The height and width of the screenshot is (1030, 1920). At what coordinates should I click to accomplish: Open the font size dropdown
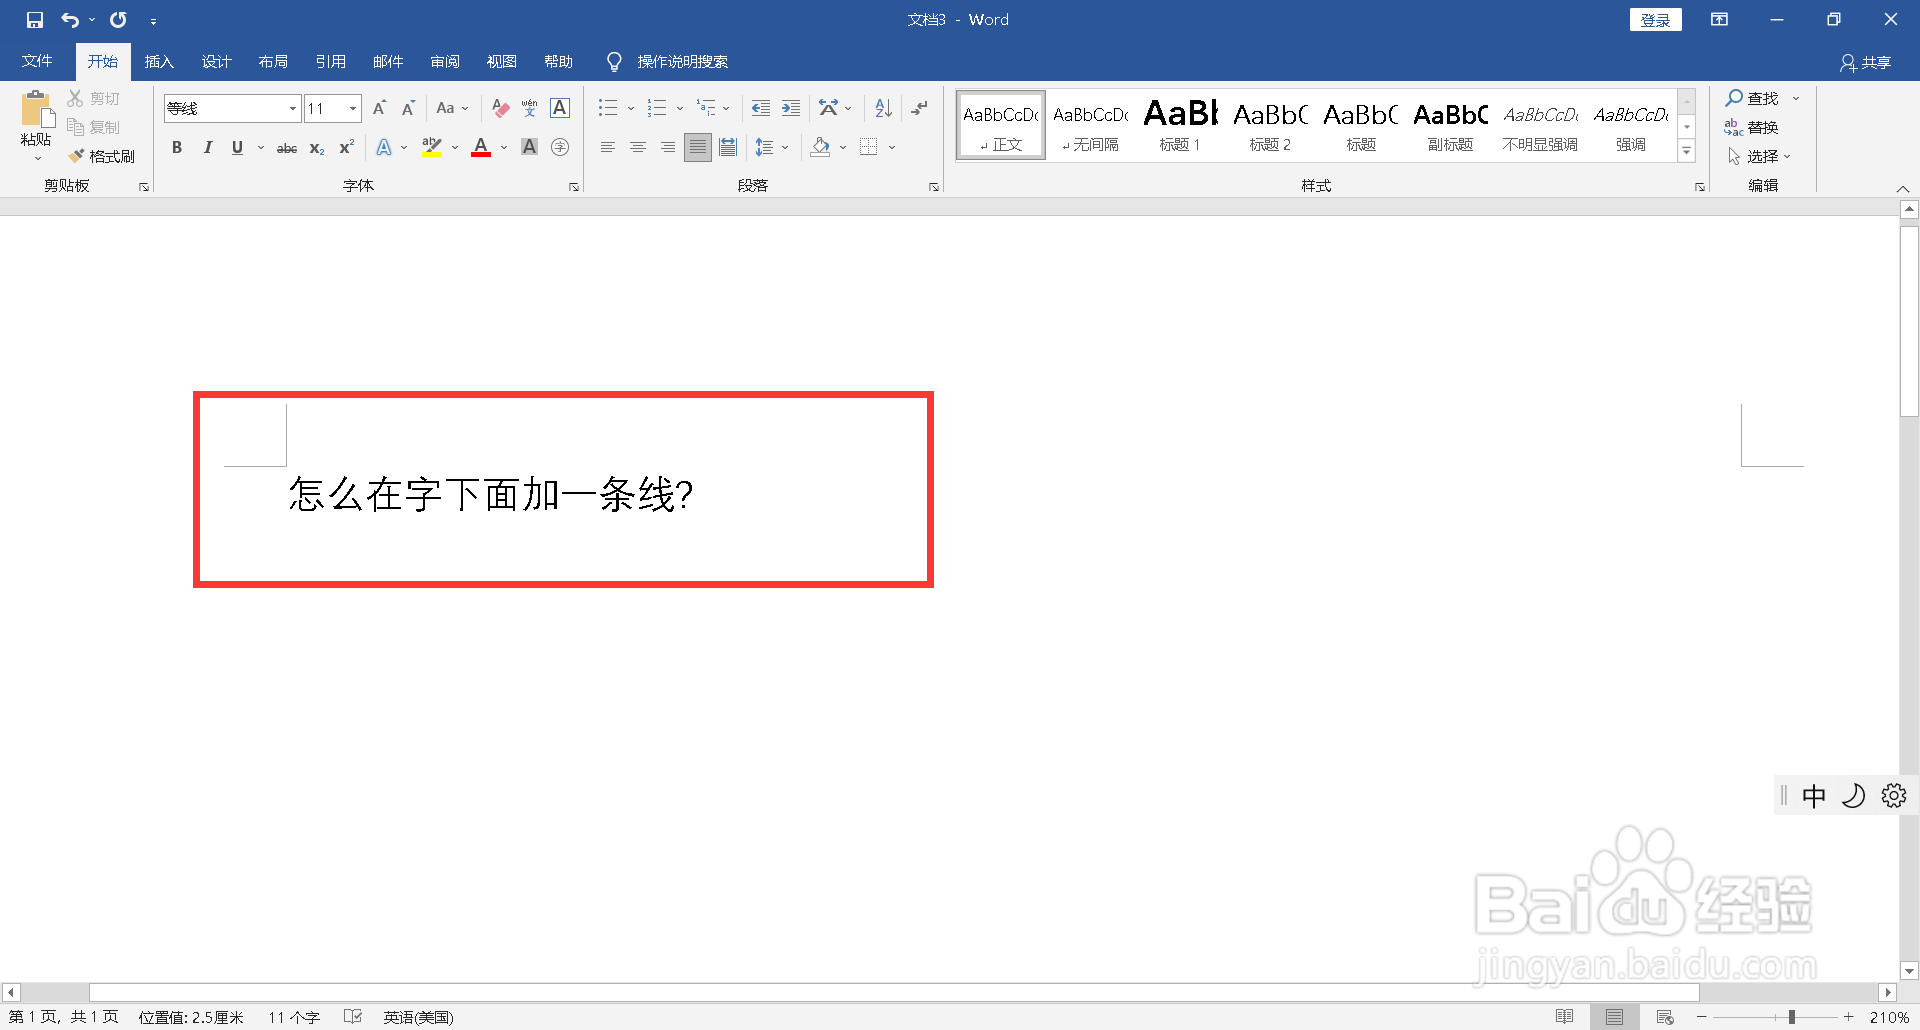coord(353,108)
